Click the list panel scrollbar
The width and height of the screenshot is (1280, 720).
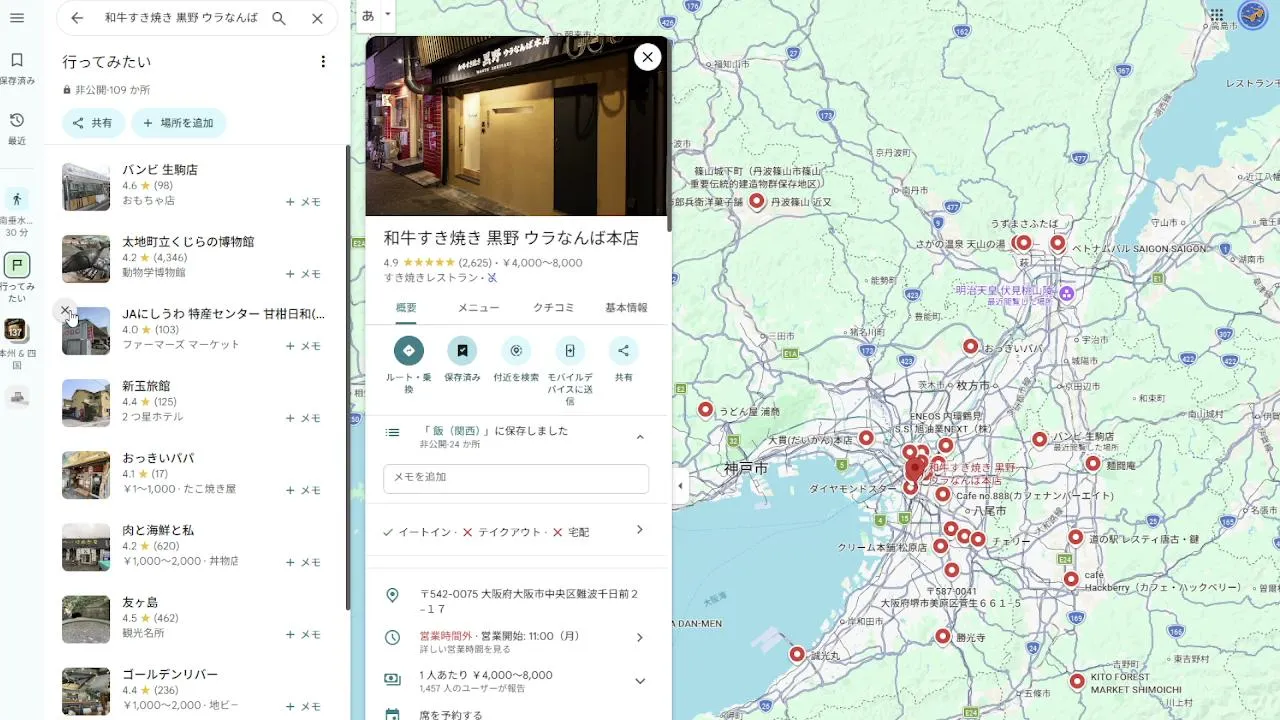(x=347, y=377)
